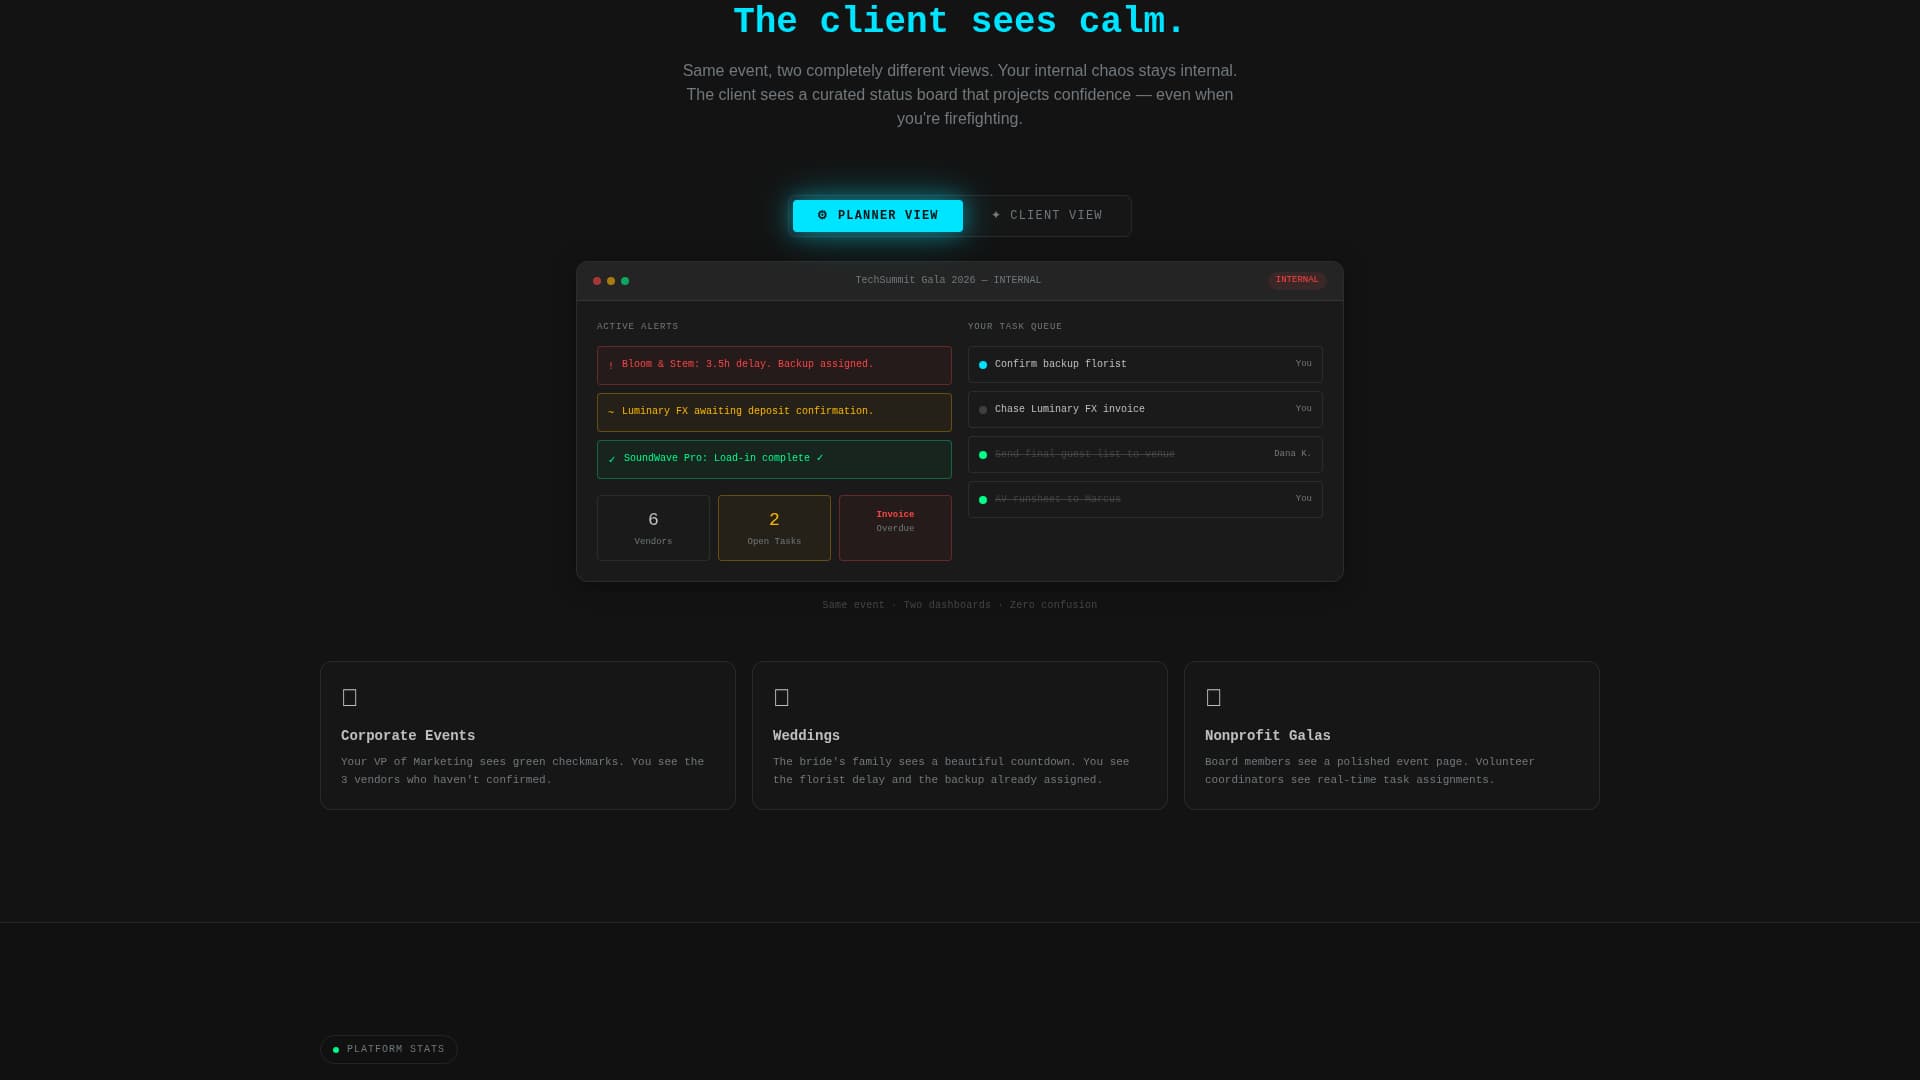
Task: Click the sparkle icon in Client View
Action: 996,215
